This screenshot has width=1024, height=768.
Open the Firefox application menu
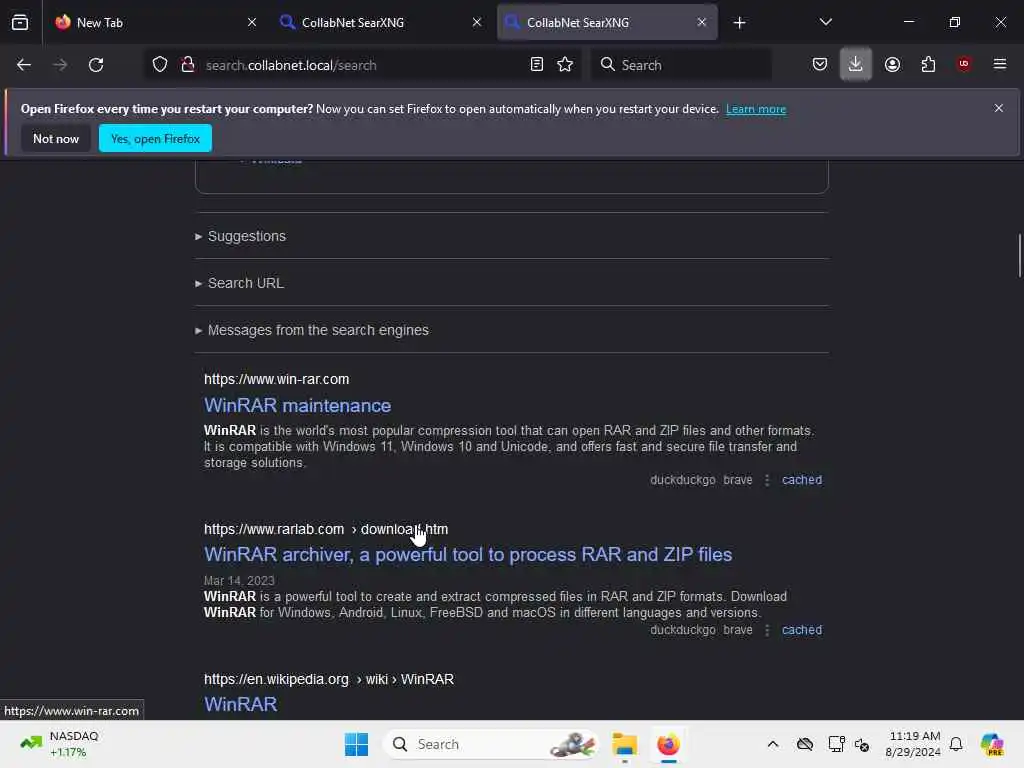click(1000, 64)
